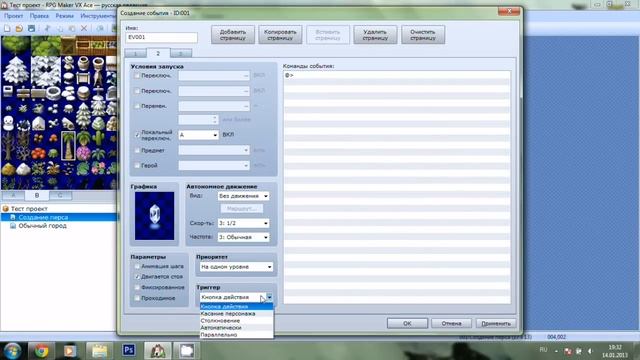Select the Тест проект tree root
Image resolution: width=640 pixels, height=360 pixels.
[x=29, y=209]
